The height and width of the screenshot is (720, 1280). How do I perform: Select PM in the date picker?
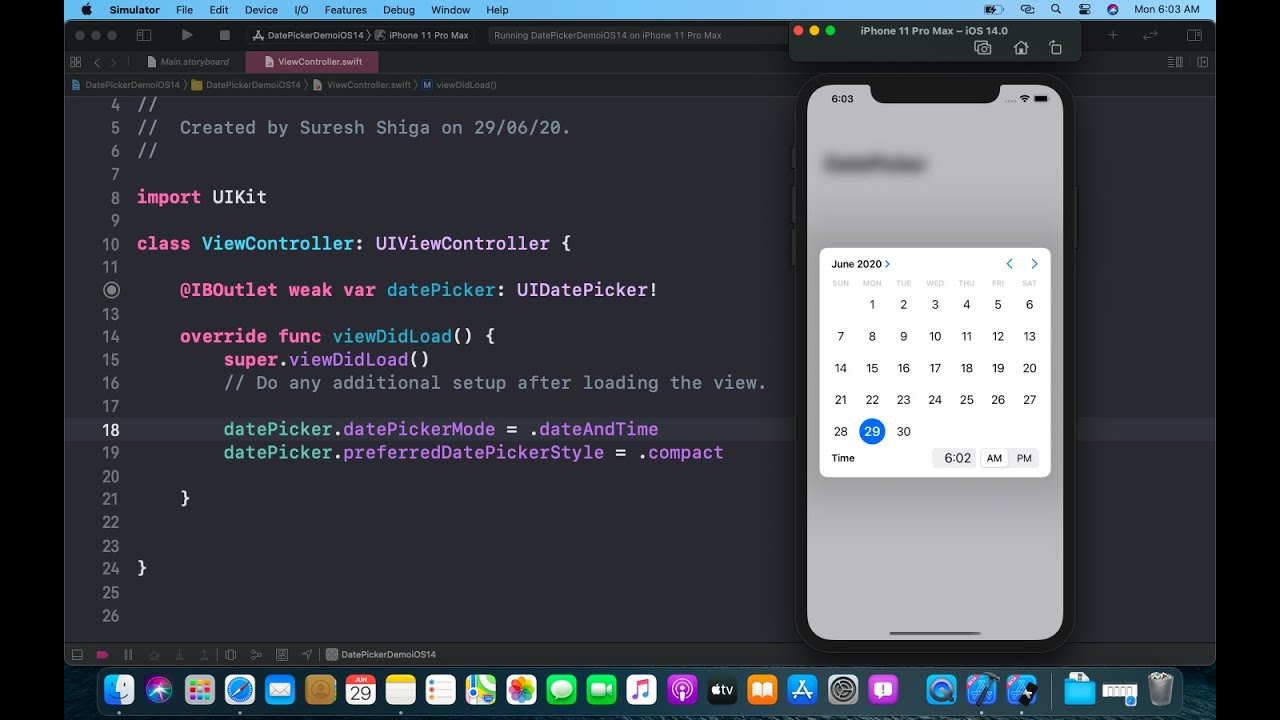tap(1024, 458)
